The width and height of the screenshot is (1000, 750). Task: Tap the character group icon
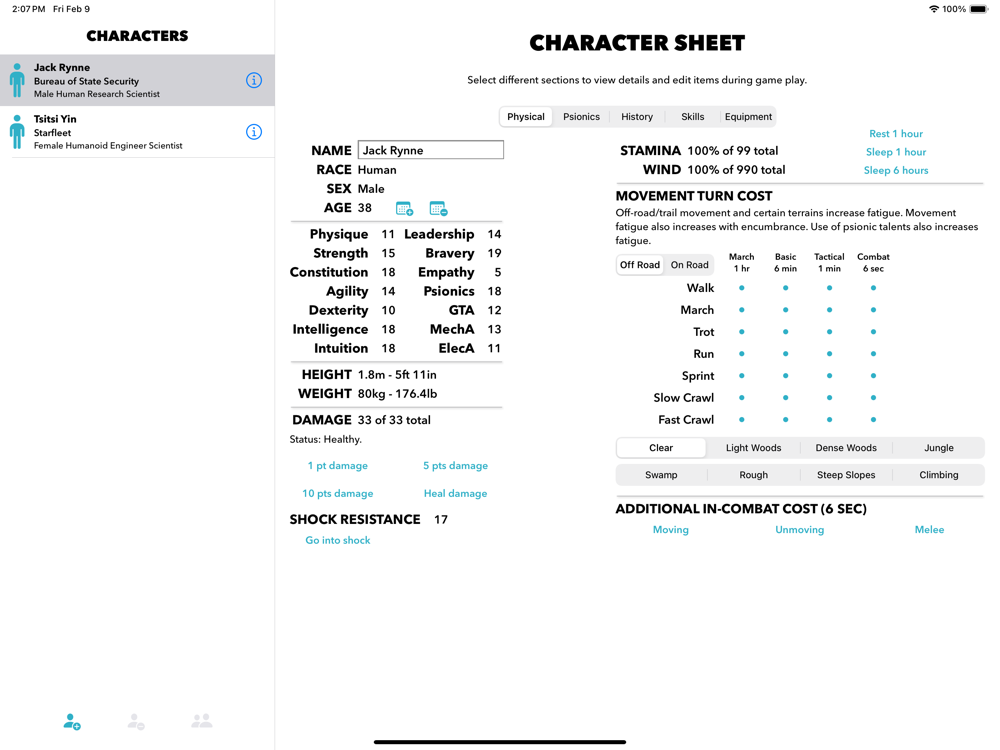(x=202, y=721)
